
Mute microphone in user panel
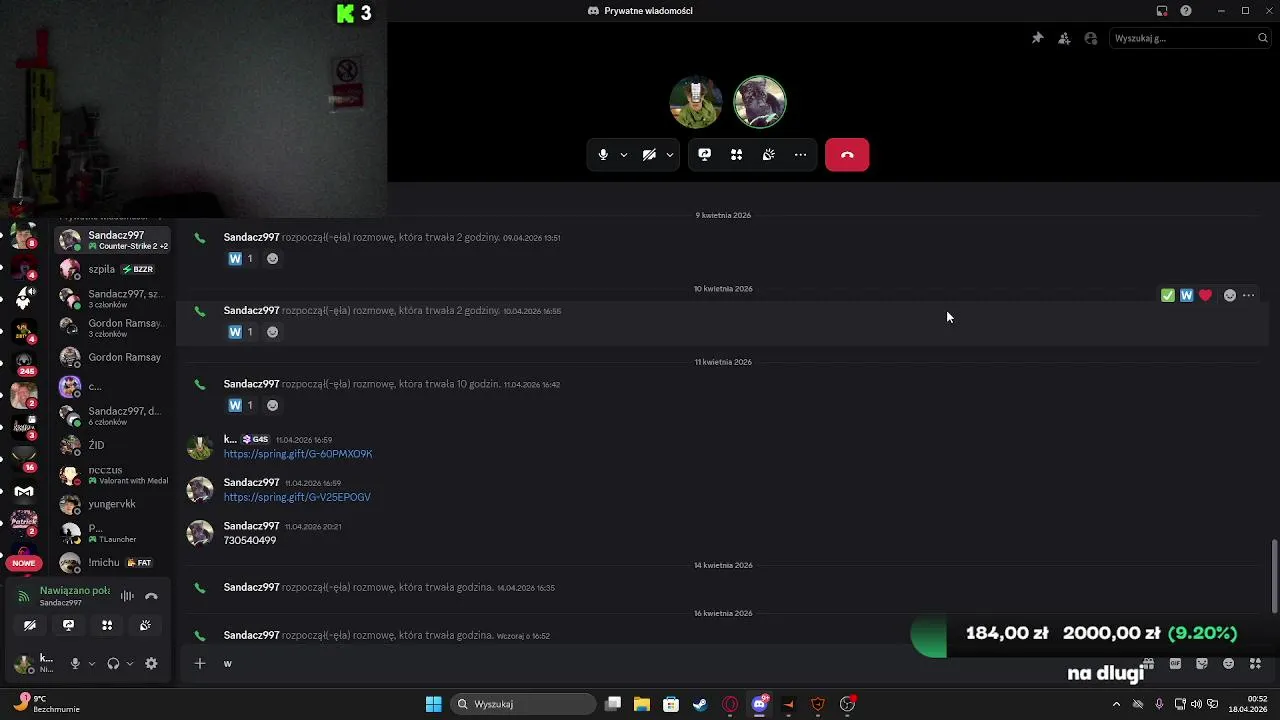[75, 663]
